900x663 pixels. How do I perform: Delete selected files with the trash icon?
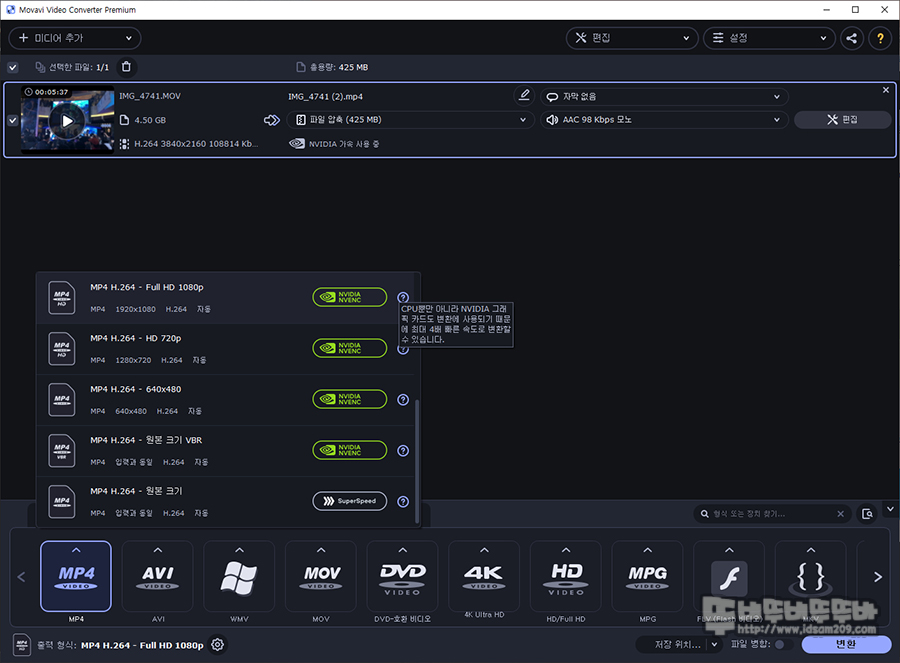[x=126, y=67]
